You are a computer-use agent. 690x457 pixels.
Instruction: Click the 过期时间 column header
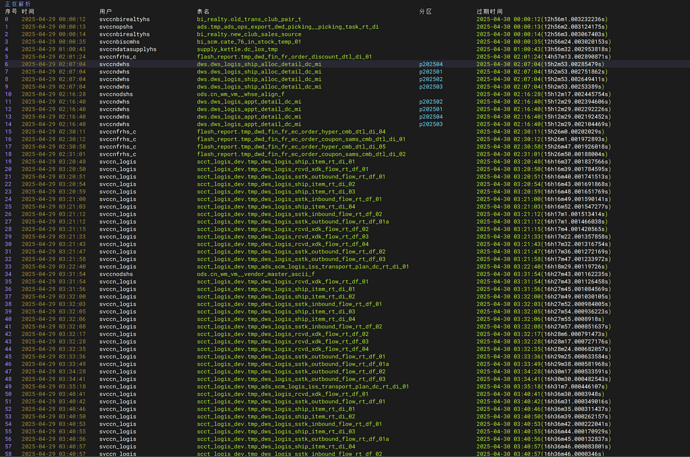point(489,12)
